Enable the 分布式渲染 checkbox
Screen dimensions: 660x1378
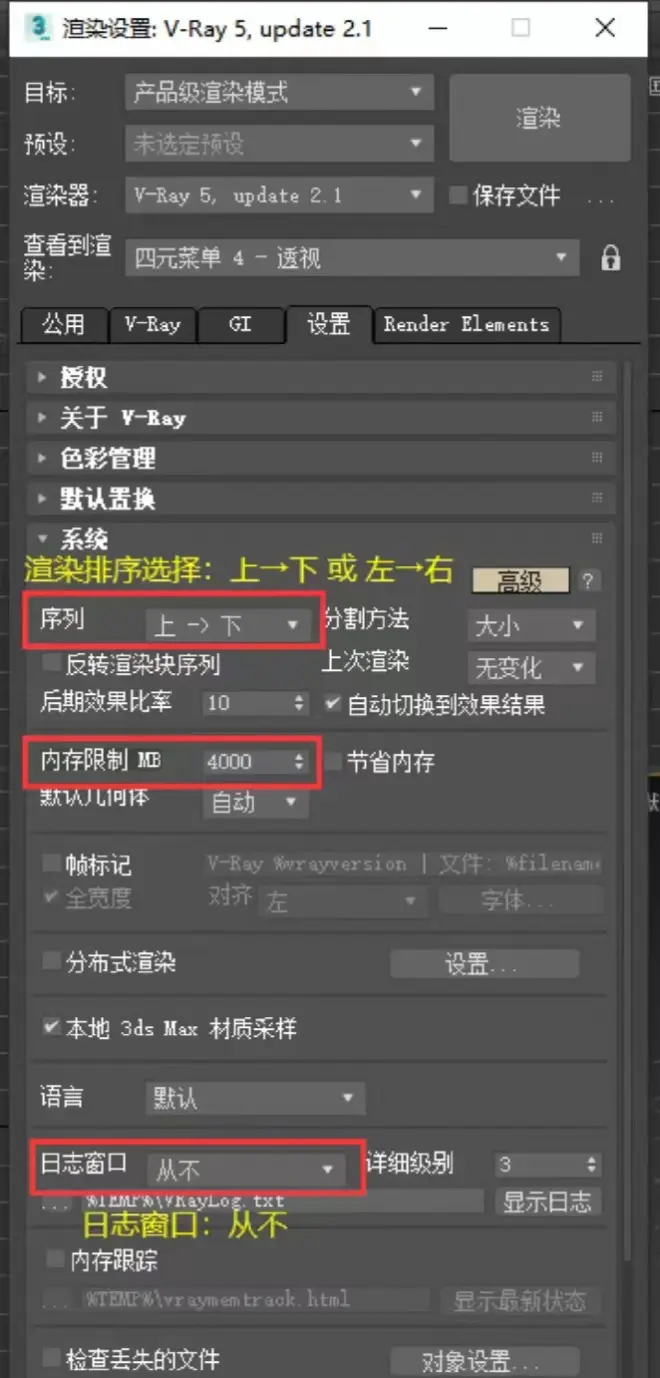[51, 962]
